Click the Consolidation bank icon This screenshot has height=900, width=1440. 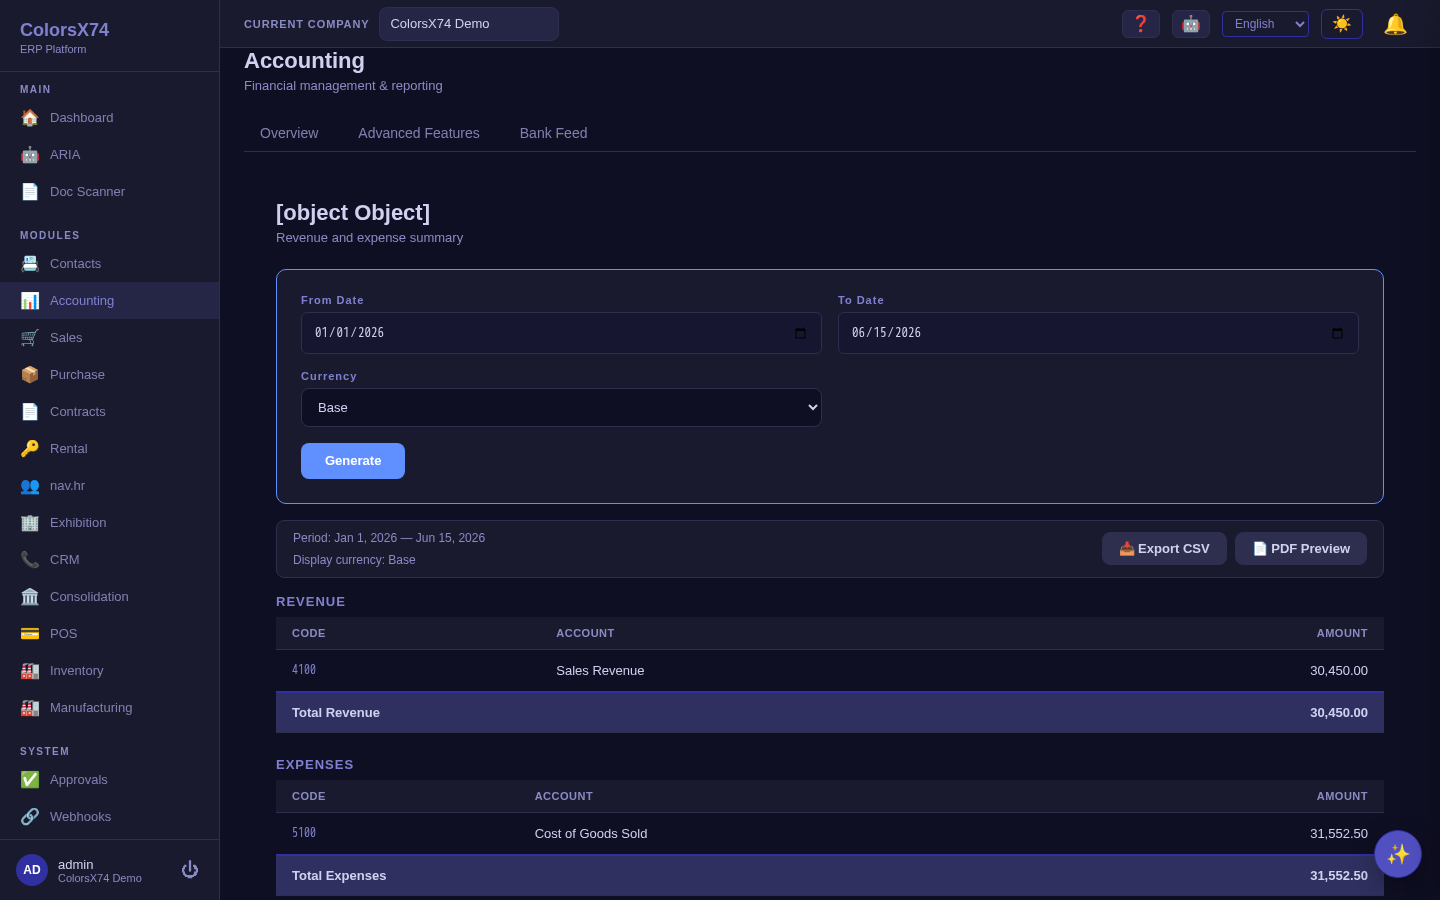[30, 597]
